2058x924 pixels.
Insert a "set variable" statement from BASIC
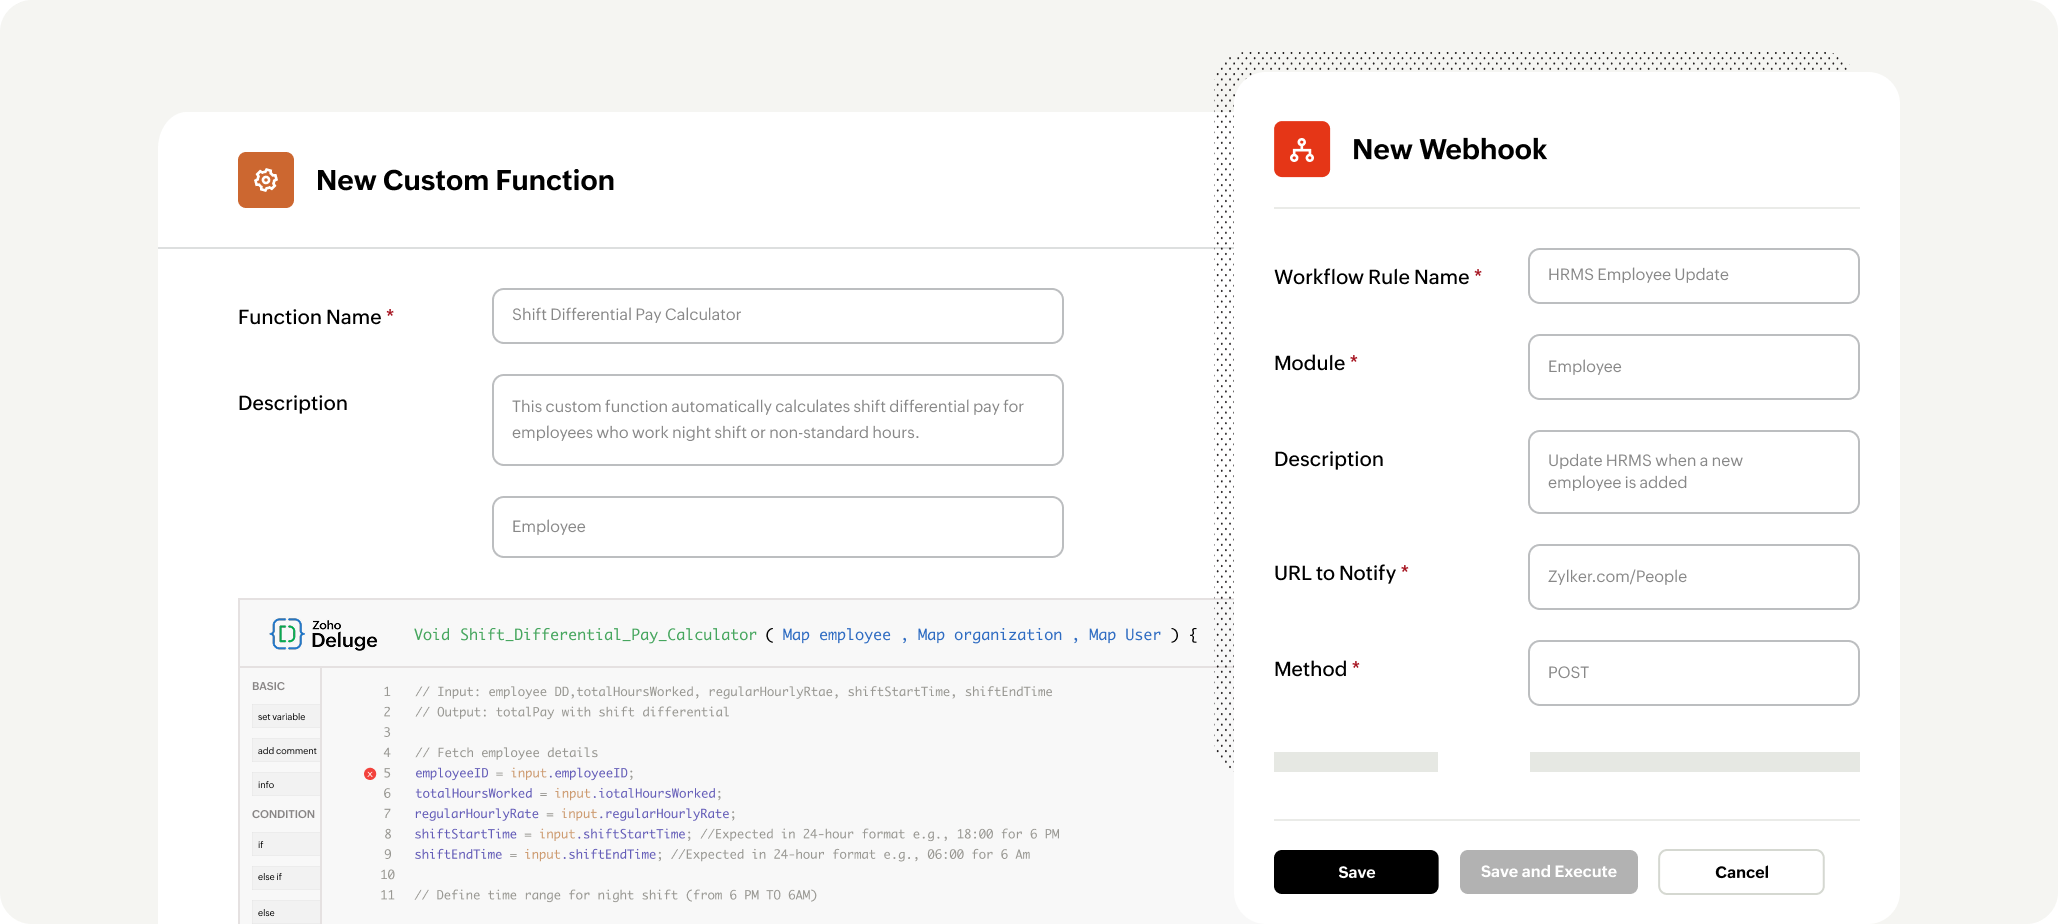tap(285, 717)
